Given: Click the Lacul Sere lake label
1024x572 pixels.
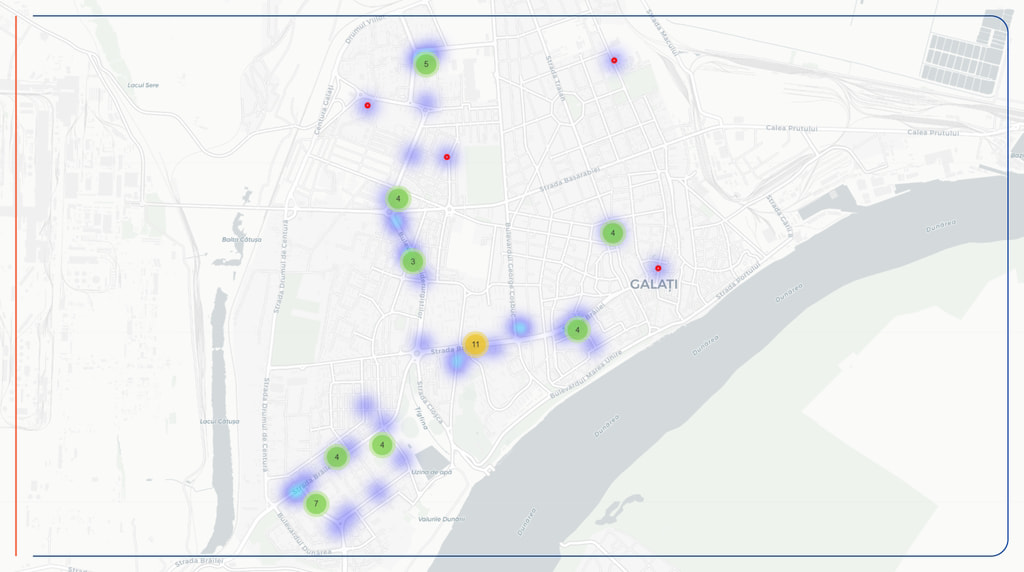Looking at the screenshot, I should (143, 86).
